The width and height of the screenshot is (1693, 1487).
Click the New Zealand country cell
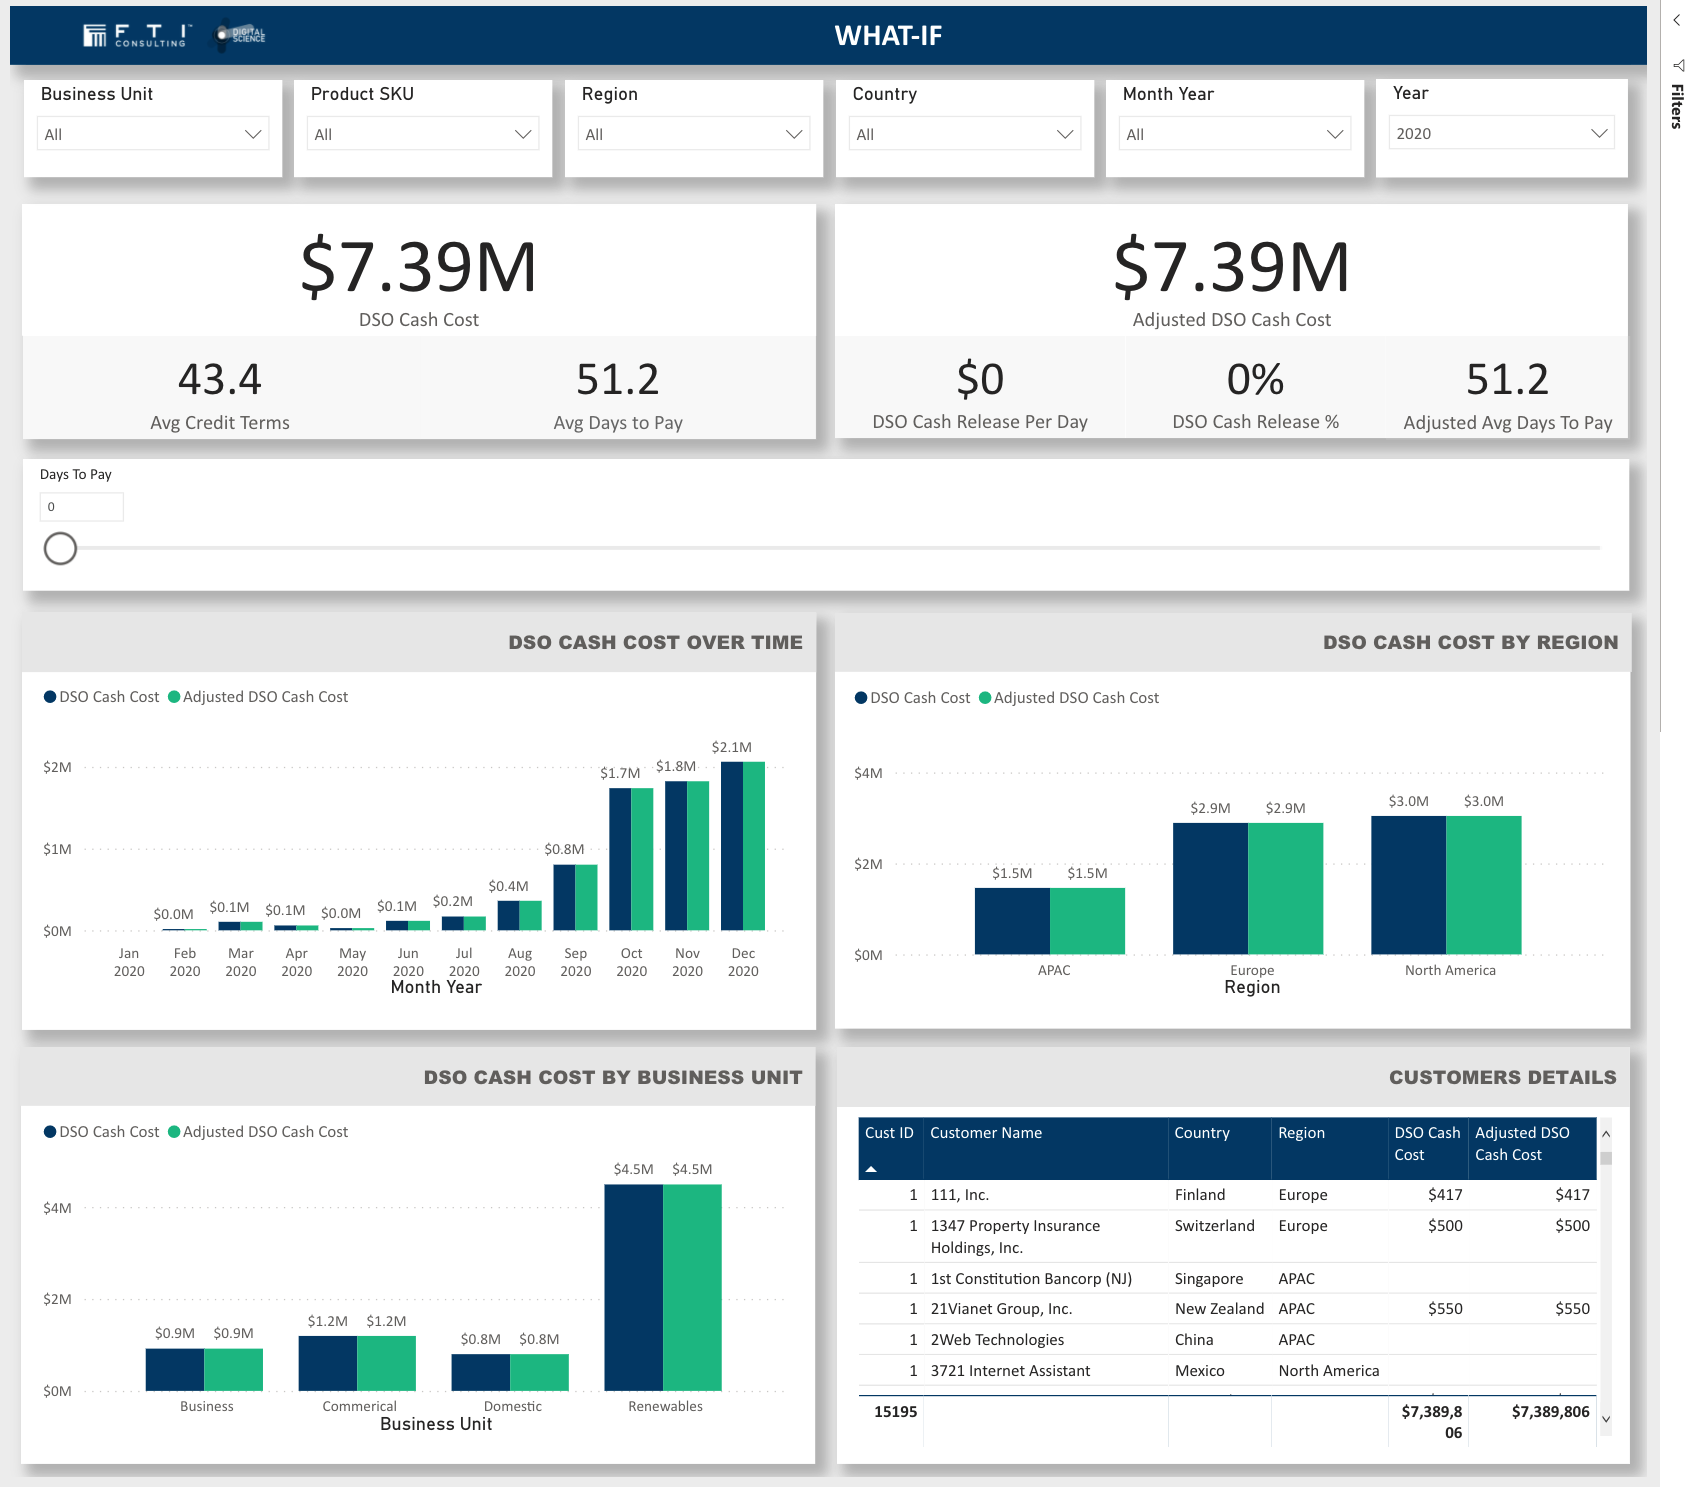[x=1219, y=1309]
